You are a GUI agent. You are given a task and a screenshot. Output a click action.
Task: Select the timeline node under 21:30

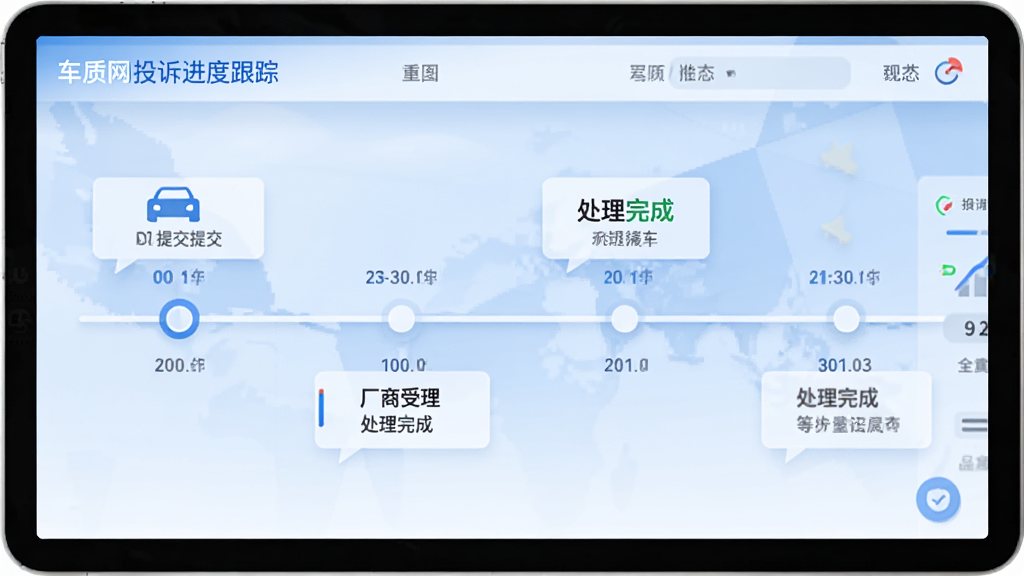(x=846, y=319)
